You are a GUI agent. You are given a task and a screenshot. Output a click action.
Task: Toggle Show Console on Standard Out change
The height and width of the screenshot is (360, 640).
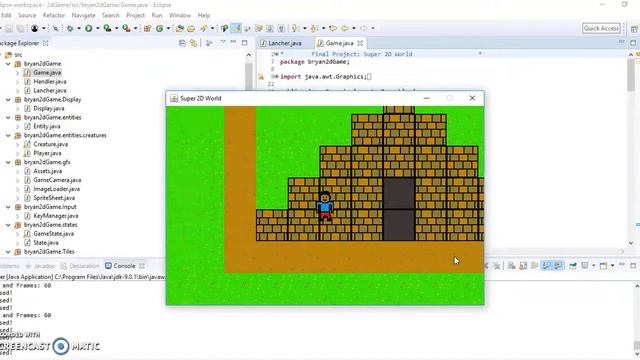click(546, 266)
